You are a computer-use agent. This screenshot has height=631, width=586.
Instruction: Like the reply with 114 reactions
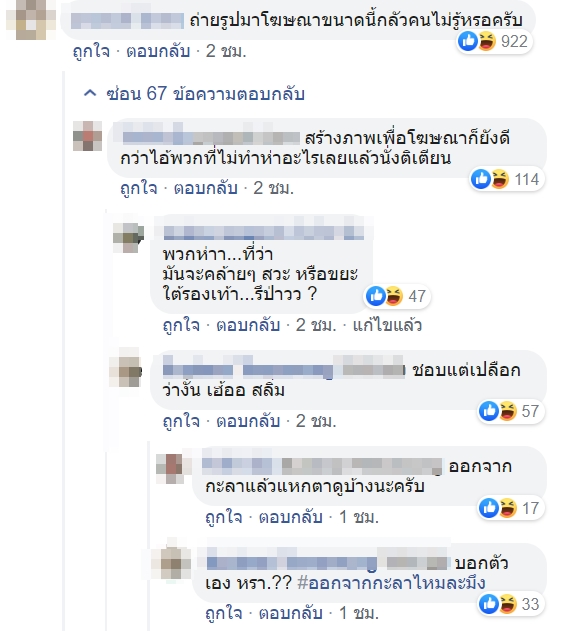[138, 188]
